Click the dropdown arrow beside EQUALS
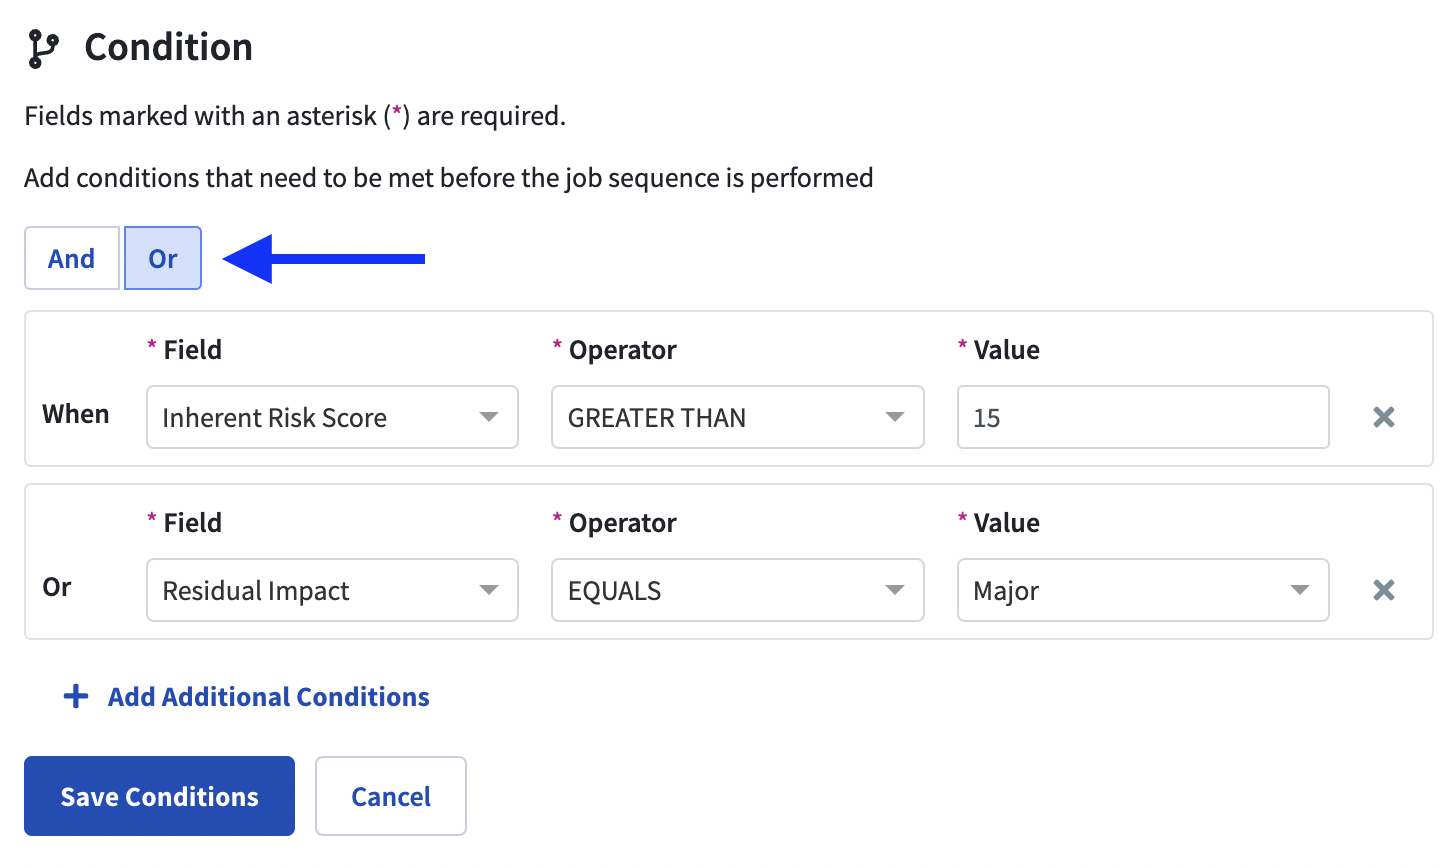 [895, 590]
